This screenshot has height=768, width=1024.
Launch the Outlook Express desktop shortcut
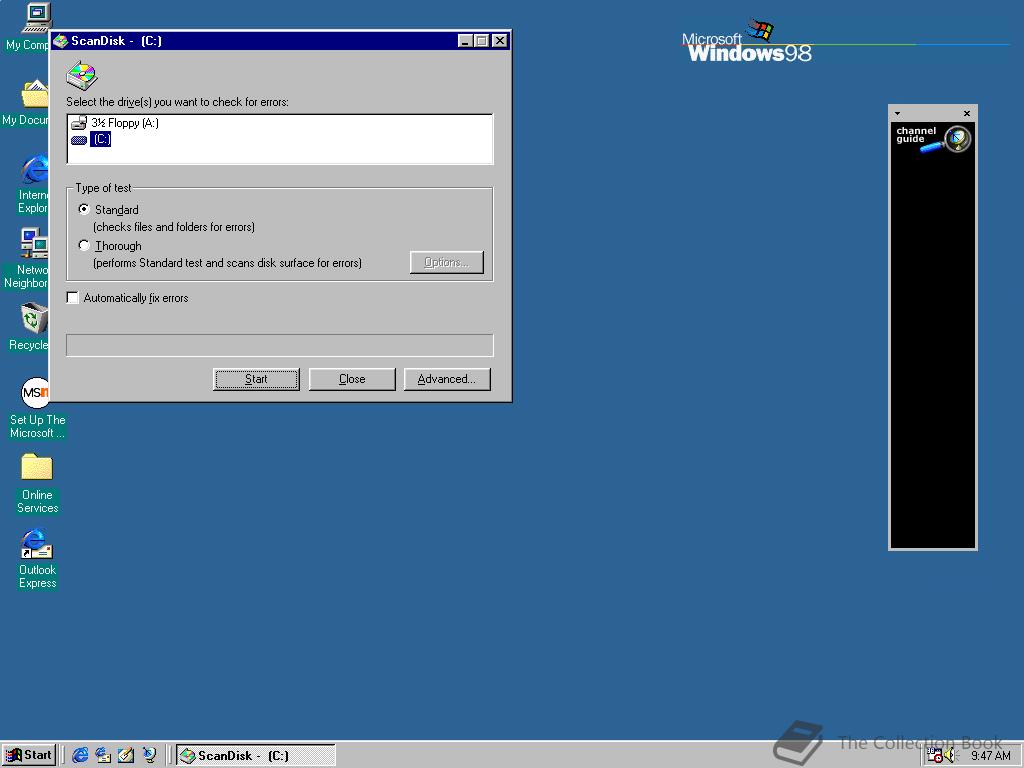click(37, 543)
